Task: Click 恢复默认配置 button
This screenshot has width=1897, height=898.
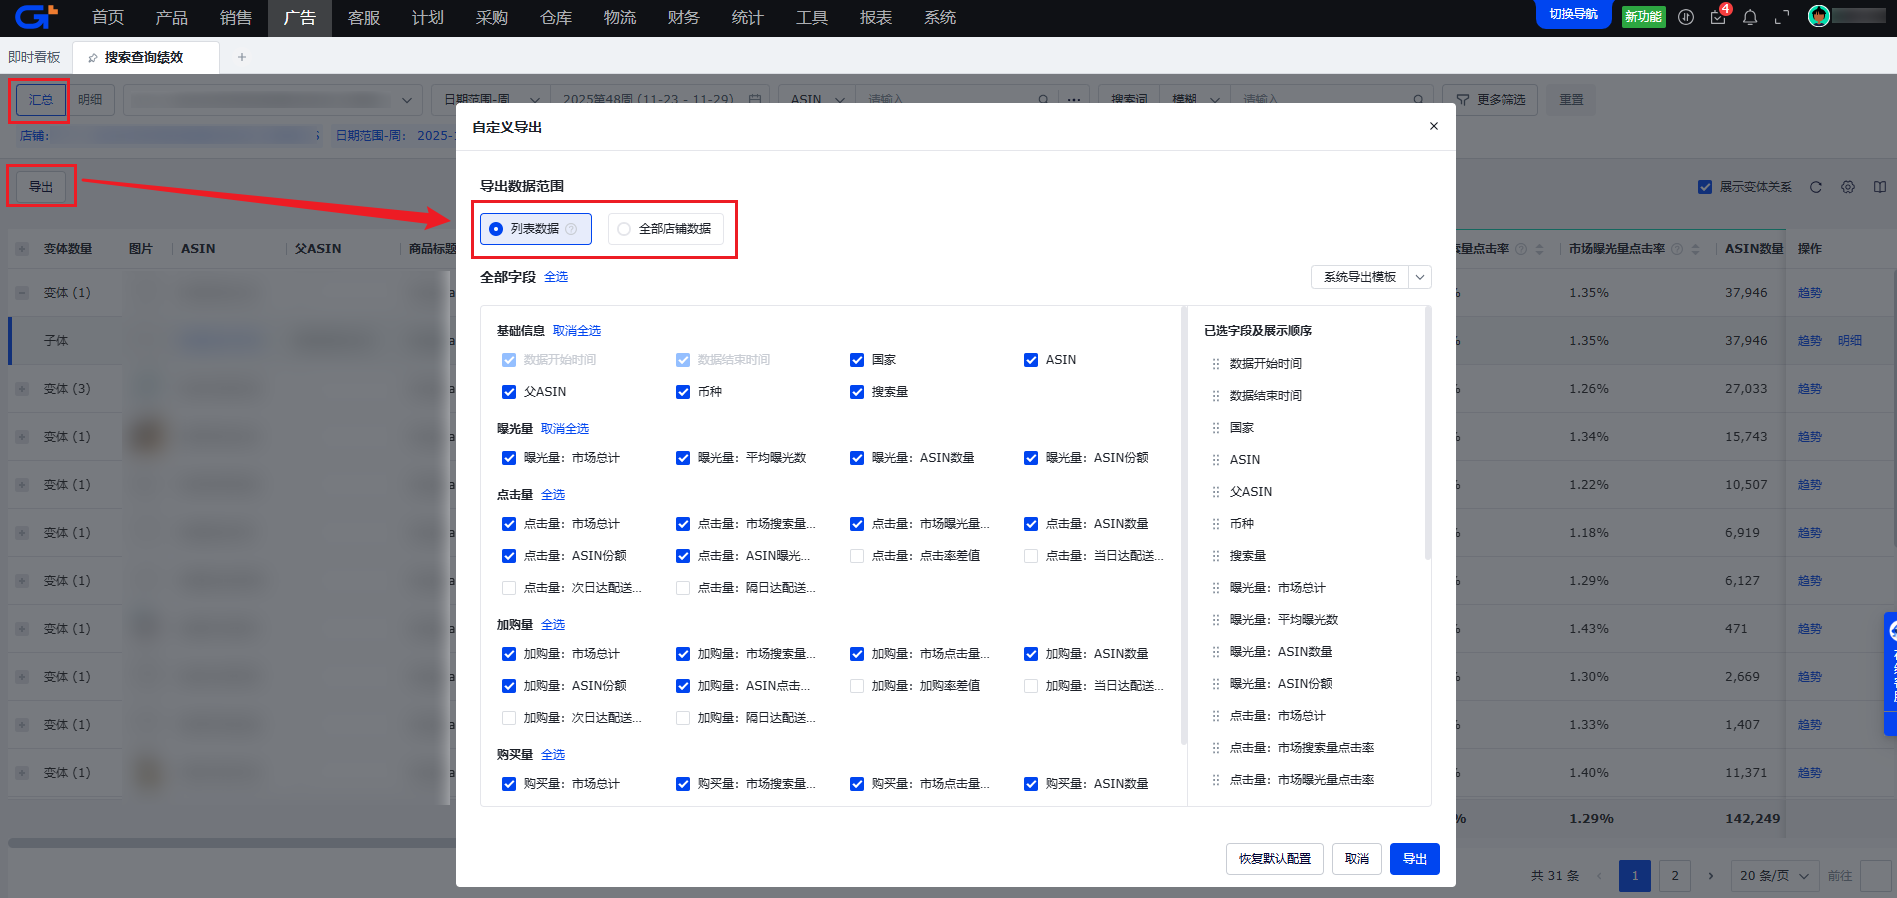Action: tap(1274, 859)
